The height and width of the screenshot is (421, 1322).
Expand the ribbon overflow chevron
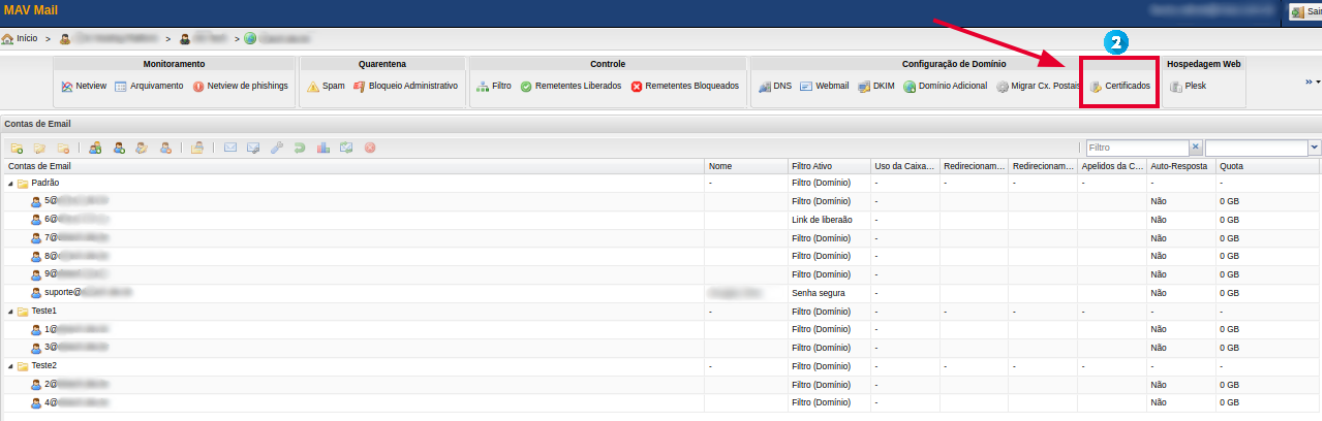click(x=1311, y=82)
